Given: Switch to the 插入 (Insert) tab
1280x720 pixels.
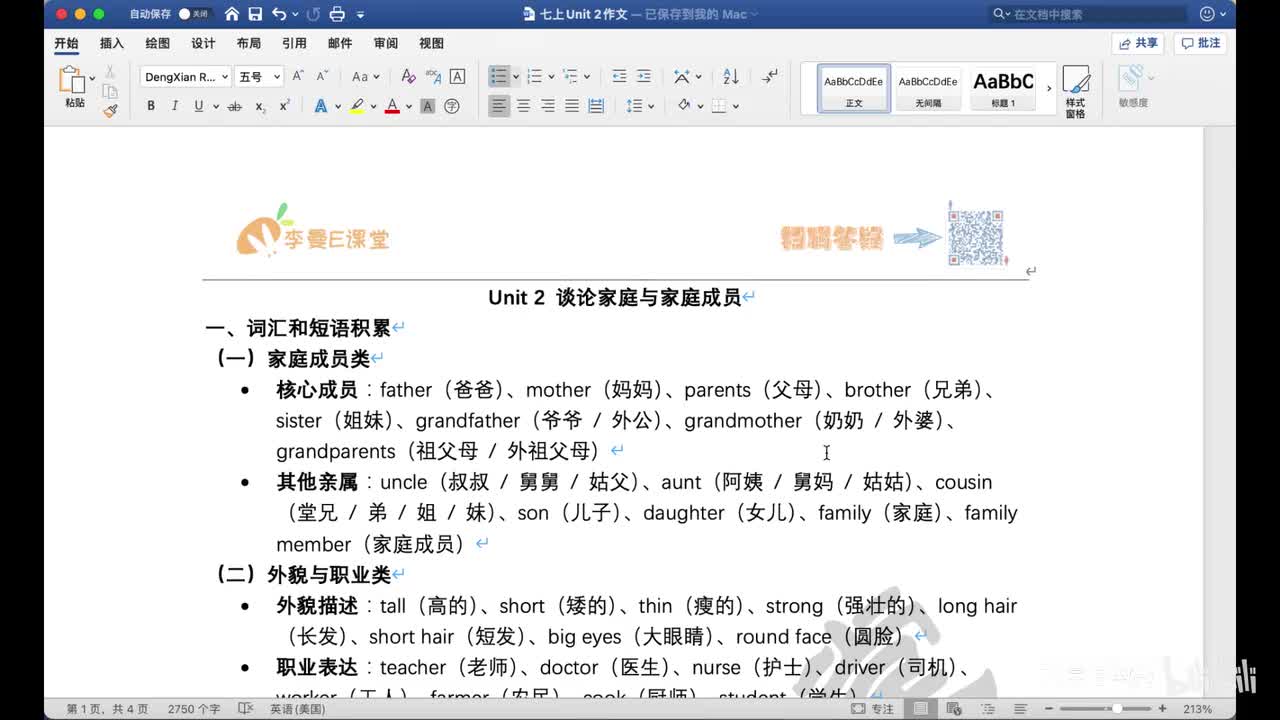Looking at the screenshot, I should [x=112, y=44].
